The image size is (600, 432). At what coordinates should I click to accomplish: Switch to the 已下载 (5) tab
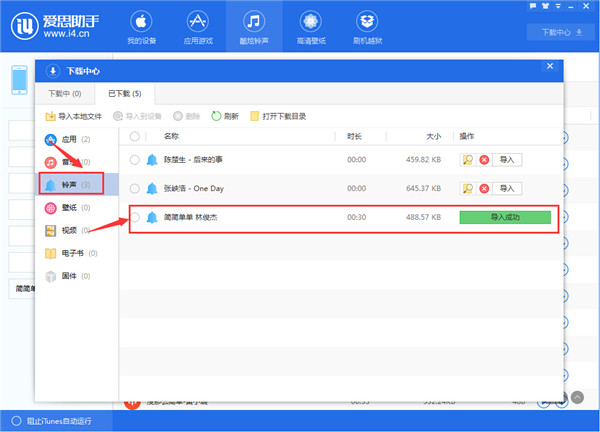point(125,94)
